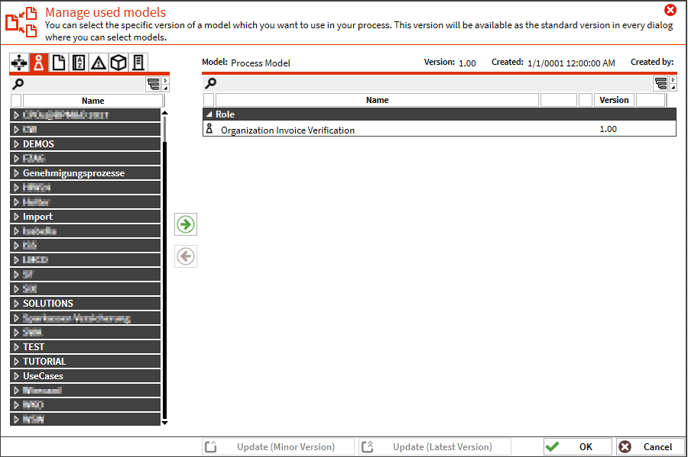Viewport: 688px width, 457px height.
Task: Select Organization Invoice Verification row
Action: (x=439, y=129)
